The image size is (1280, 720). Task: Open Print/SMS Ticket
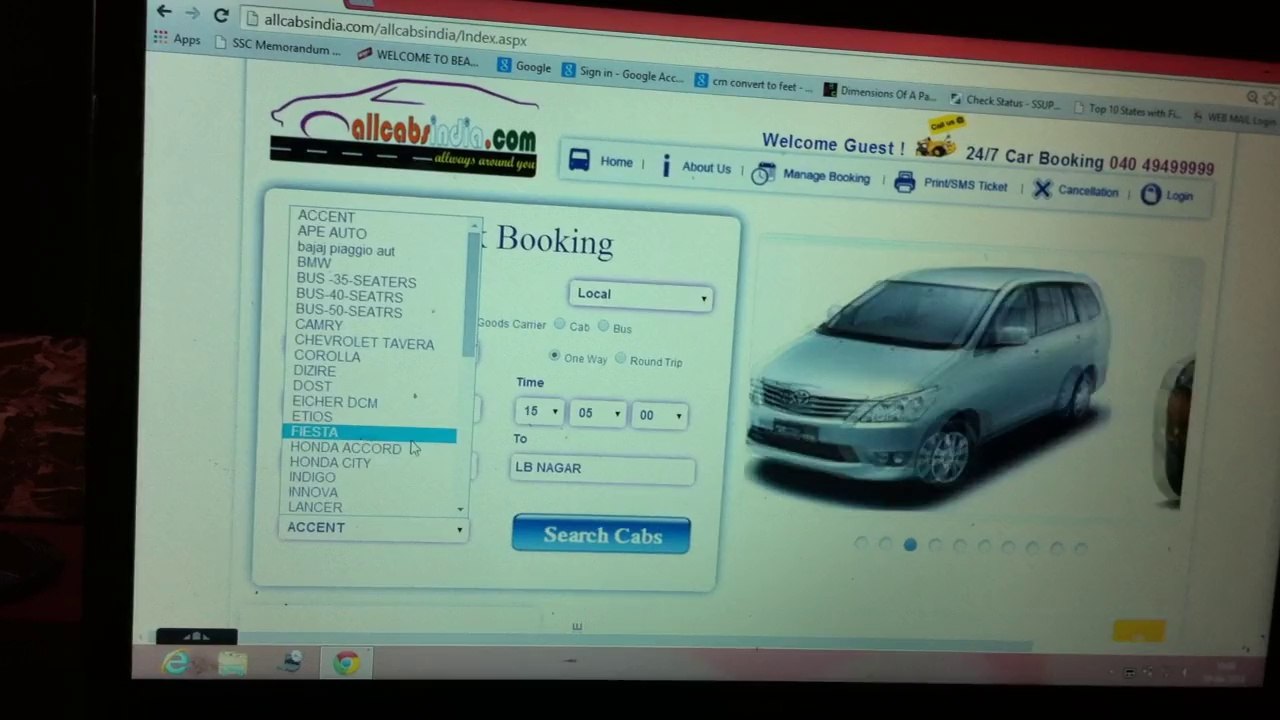[965, 185]
